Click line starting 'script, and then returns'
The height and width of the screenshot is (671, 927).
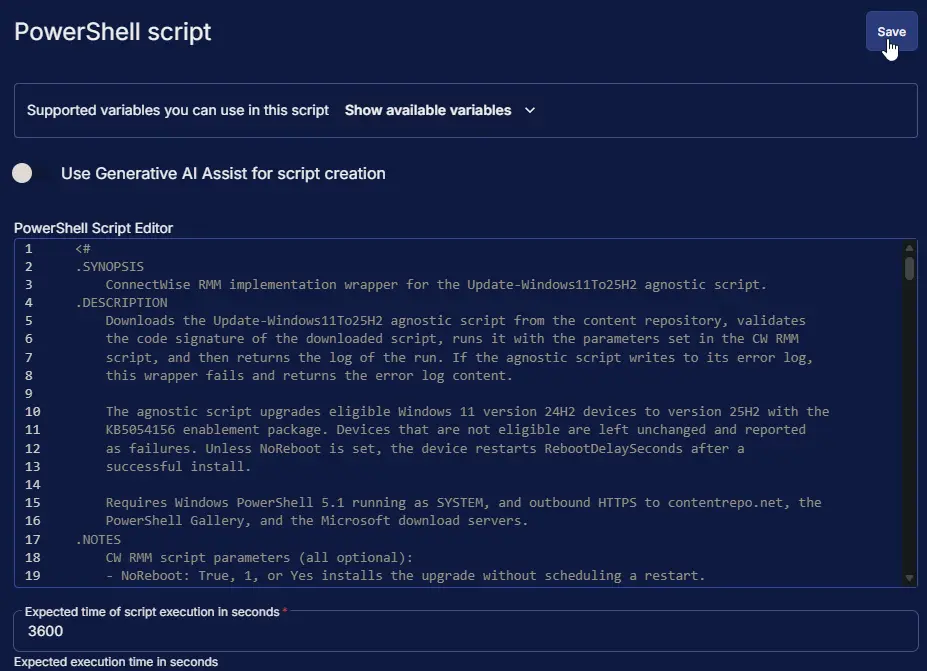459,358
